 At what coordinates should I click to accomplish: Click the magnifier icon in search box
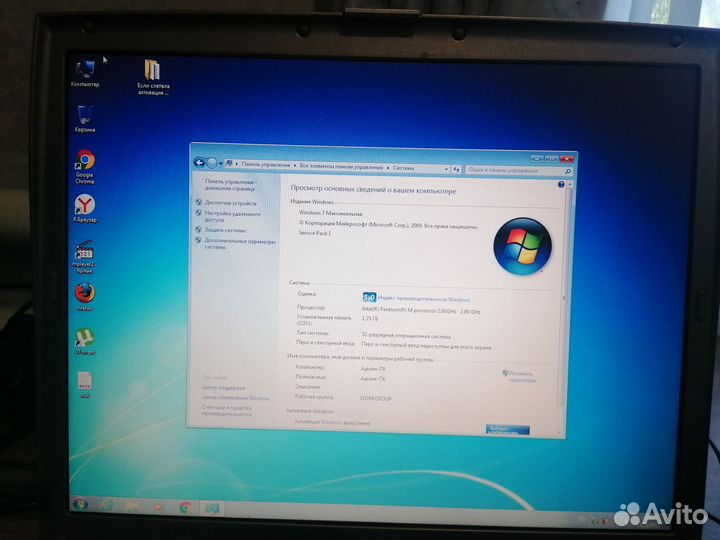pyautogui.click(x=568, y=172)
